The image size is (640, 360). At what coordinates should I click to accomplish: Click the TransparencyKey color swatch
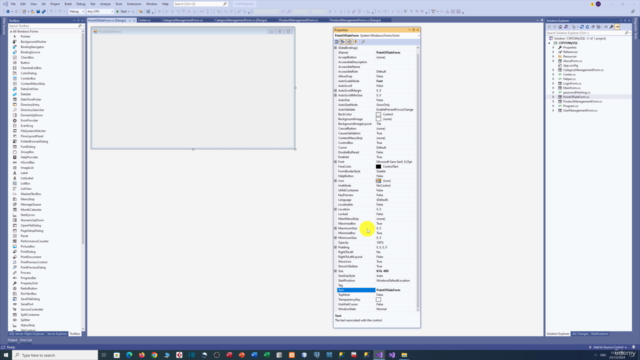coord(378,300)
